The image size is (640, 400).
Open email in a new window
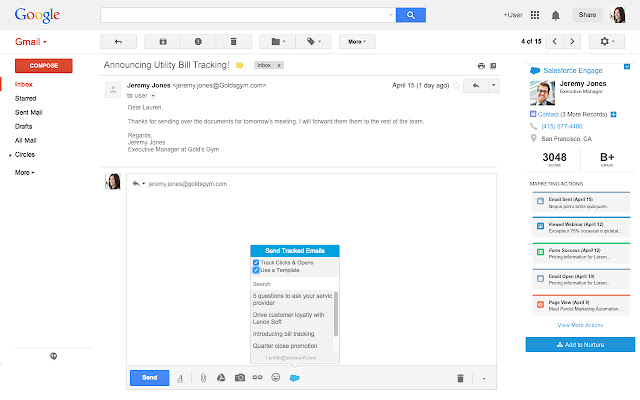pos(493,66)
